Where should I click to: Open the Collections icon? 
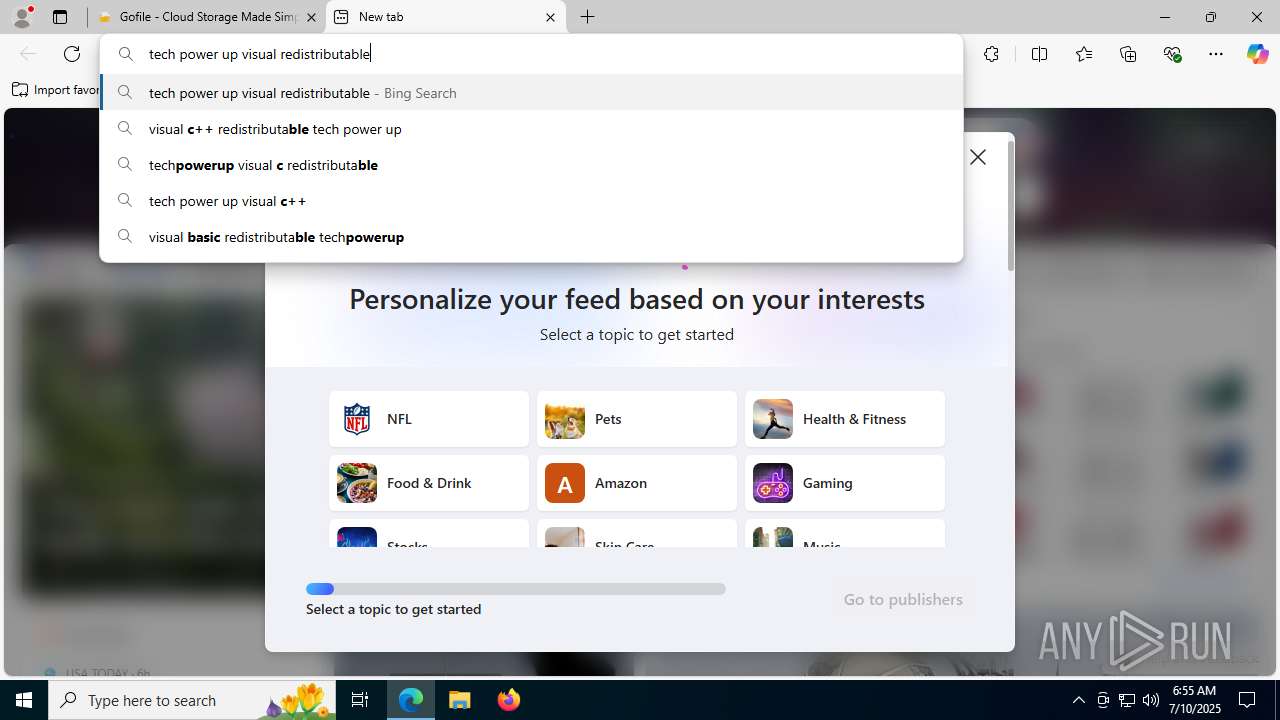pyautogui.click(x=1128, y=54)
